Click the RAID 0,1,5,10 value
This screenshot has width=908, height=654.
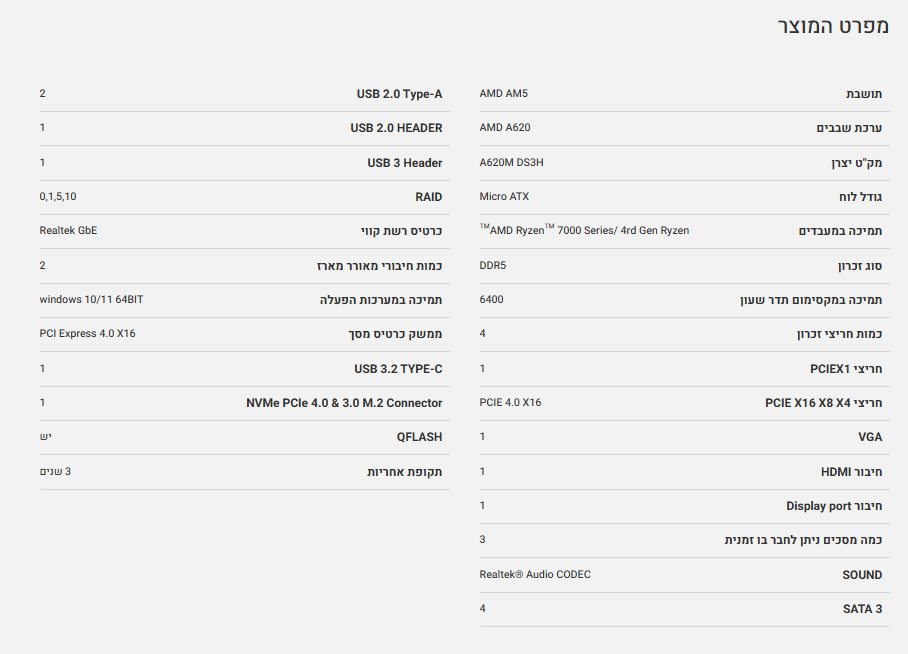58,197
